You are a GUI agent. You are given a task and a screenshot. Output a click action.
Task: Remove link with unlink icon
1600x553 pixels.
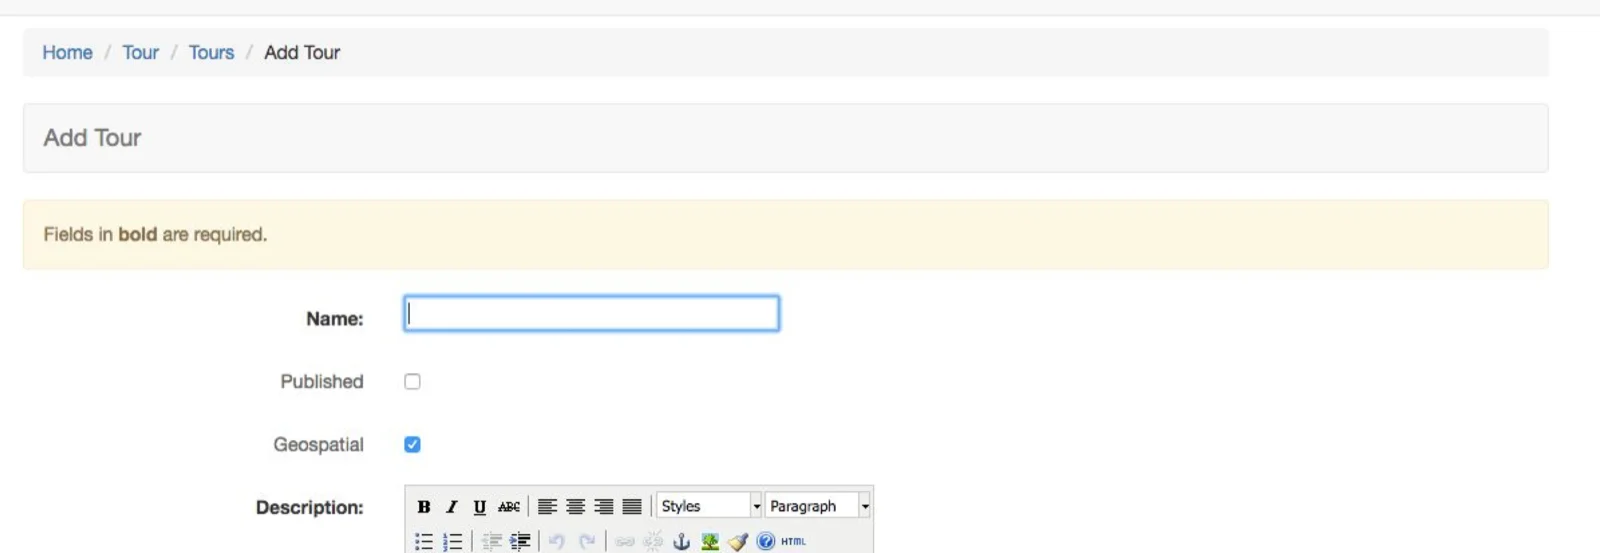pos(653,541)
